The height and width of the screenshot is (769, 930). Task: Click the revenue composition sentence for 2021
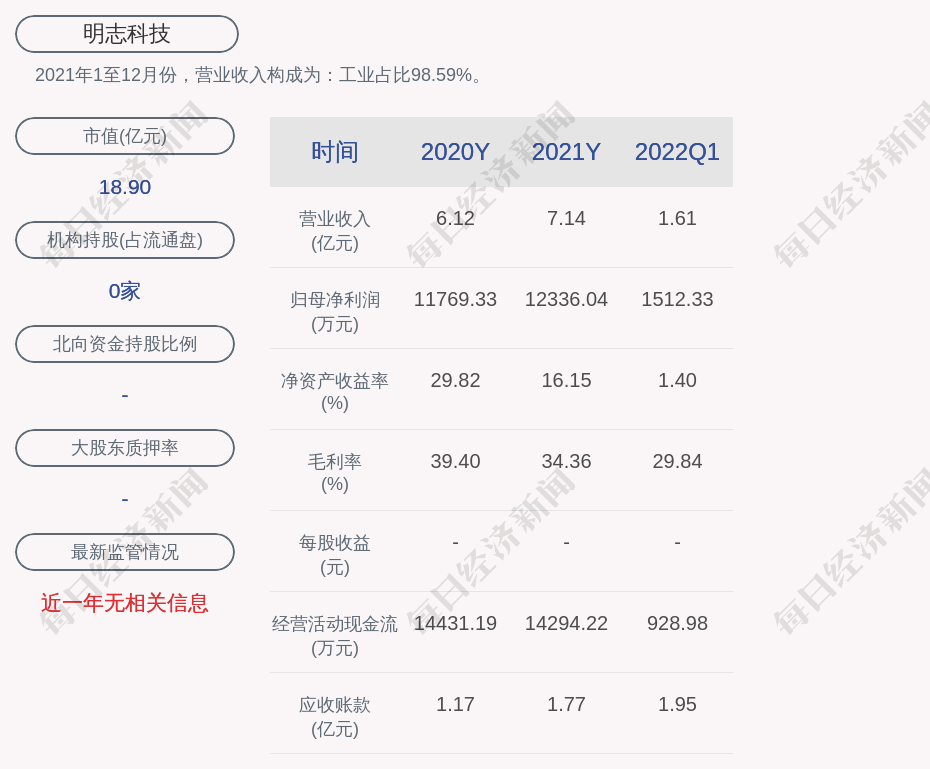coord(259,75)
